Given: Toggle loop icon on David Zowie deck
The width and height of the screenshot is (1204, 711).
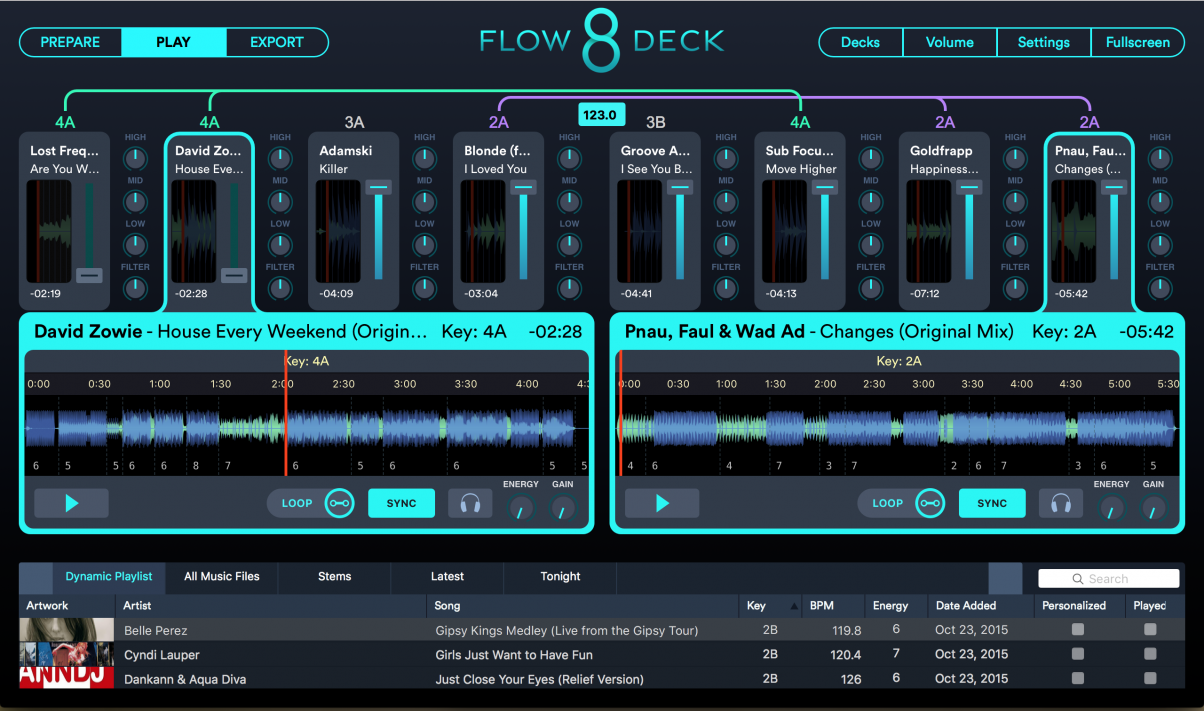Looking at the screenshot, I should [x=340, y=503].
